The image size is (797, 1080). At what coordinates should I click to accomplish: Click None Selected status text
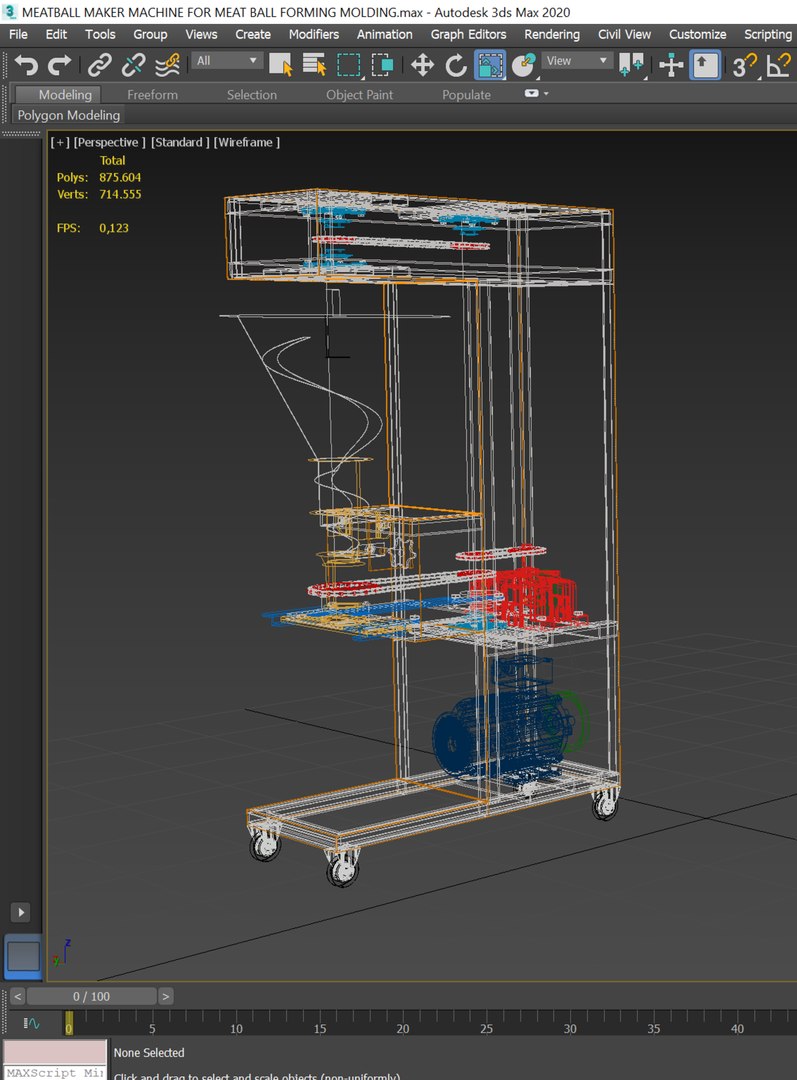point(149,1052)
